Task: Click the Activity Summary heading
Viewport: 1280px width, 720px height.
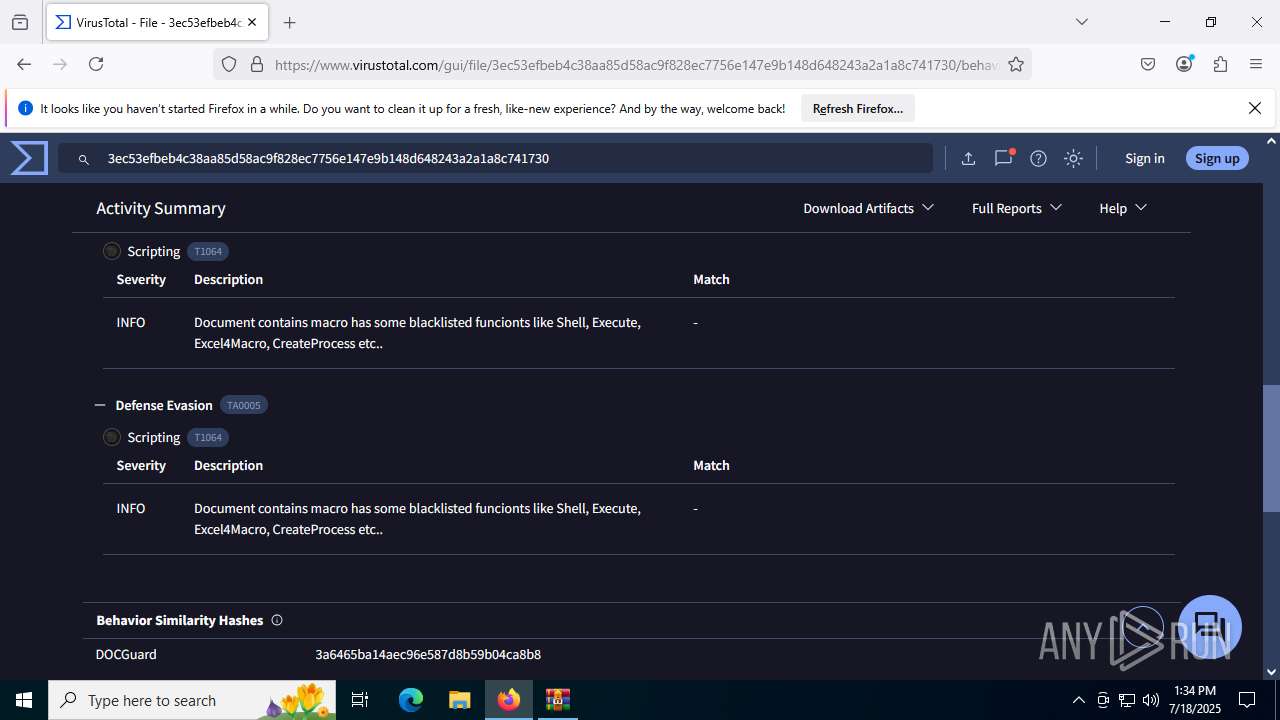Action: [x=161, y=208]
